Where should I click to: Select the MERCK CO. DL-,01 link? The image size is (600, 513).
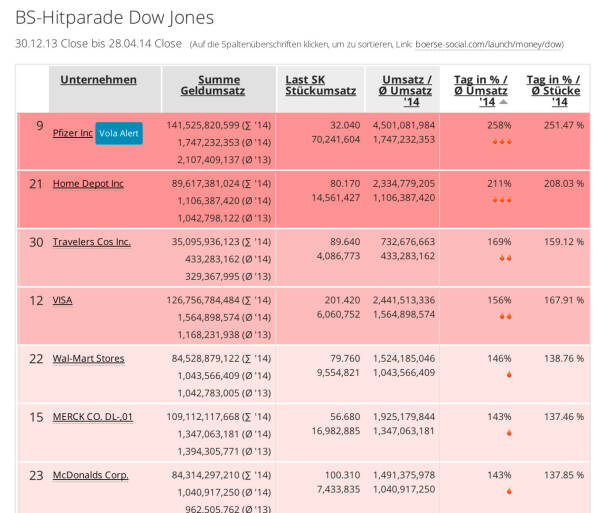point(94,416)
